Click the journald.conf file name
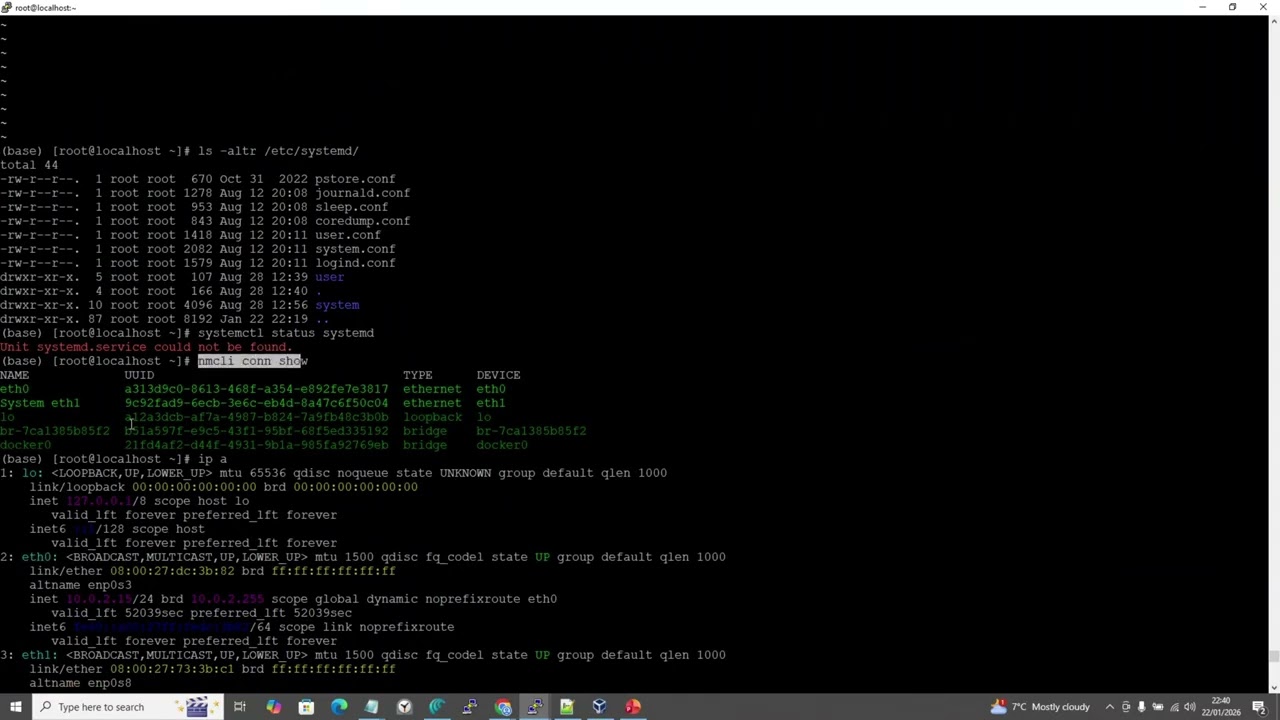This screenshot has width=1280, height=720. click(x=362, y=193)
